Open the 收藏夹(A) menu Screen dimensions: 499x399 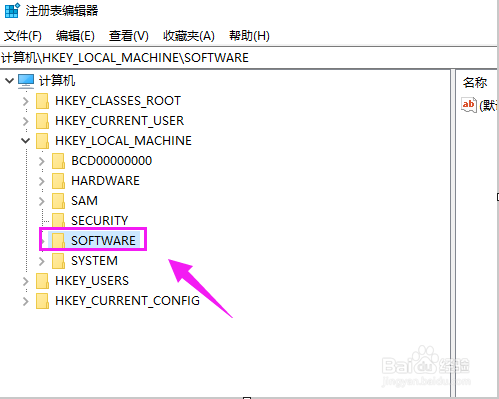(189, 36)
